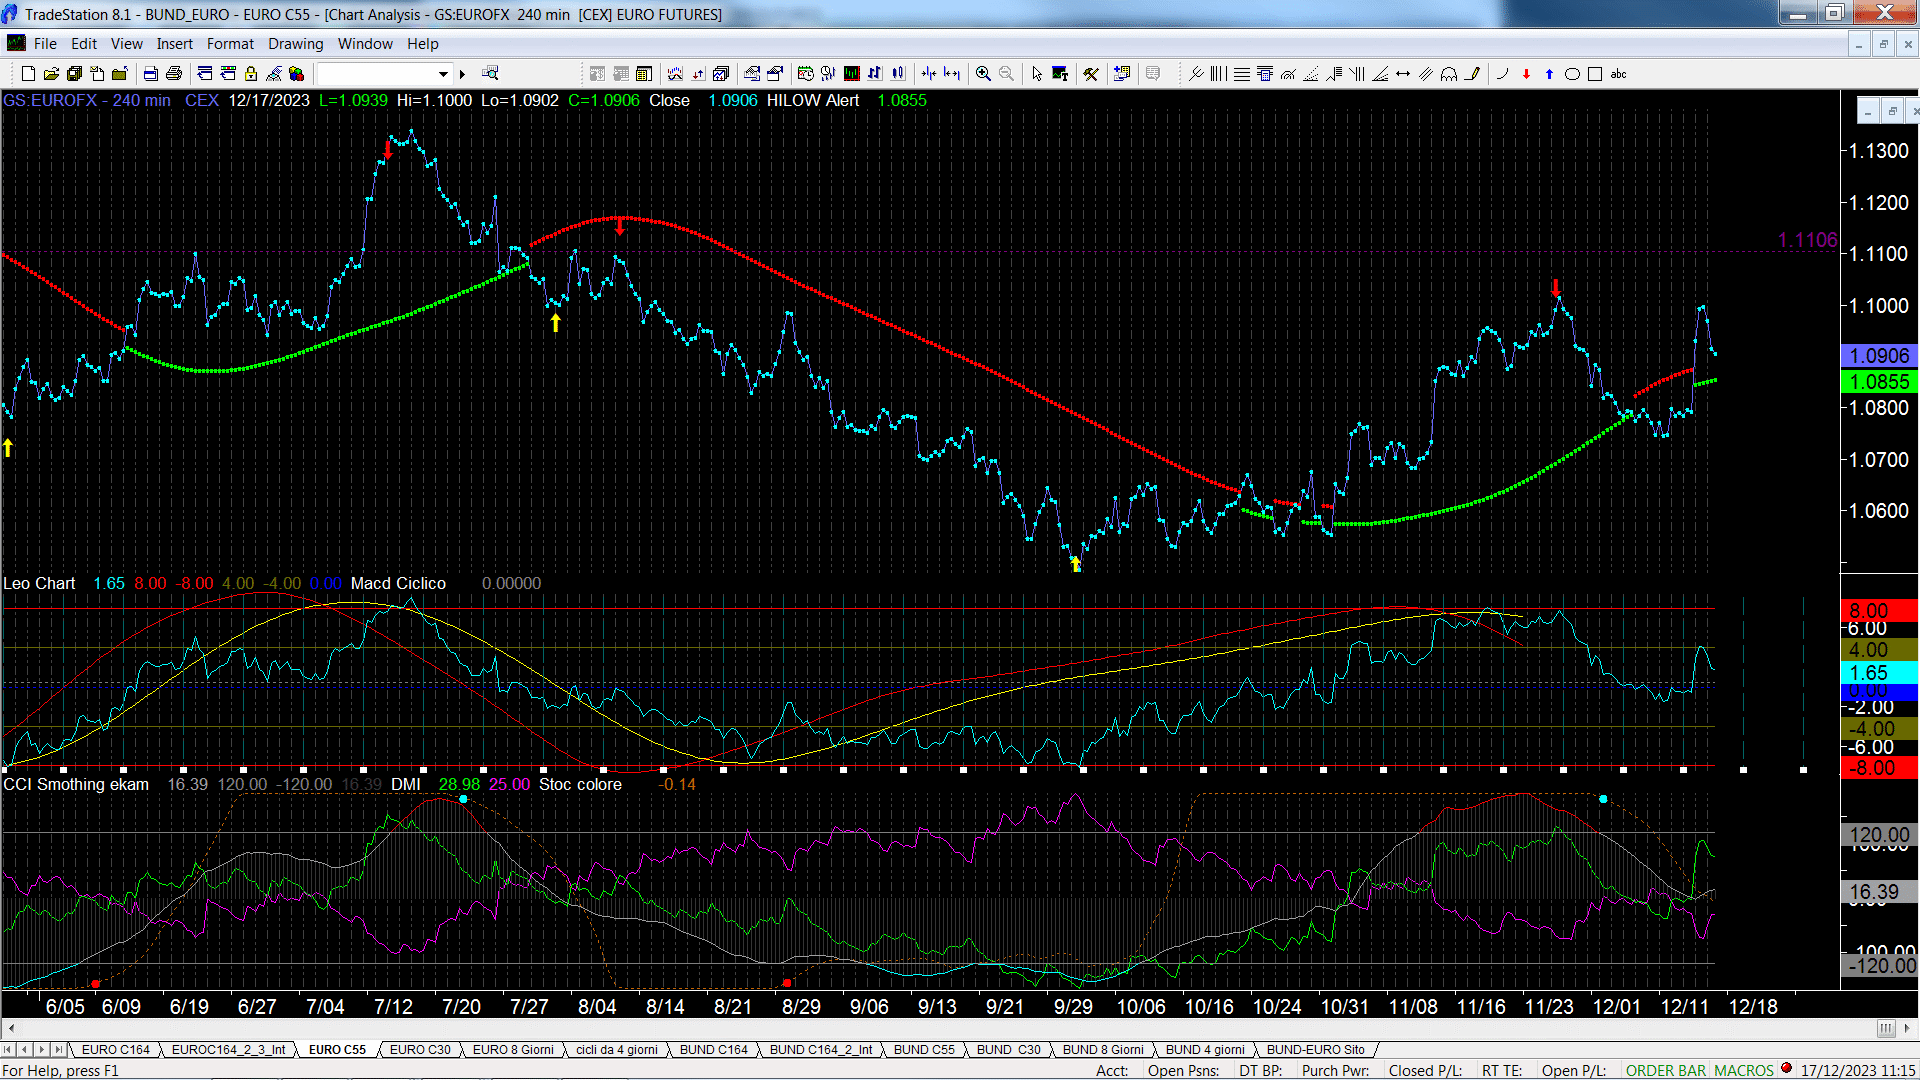Click the horizontal scrollbar thumb grip

point(1886,1028)
